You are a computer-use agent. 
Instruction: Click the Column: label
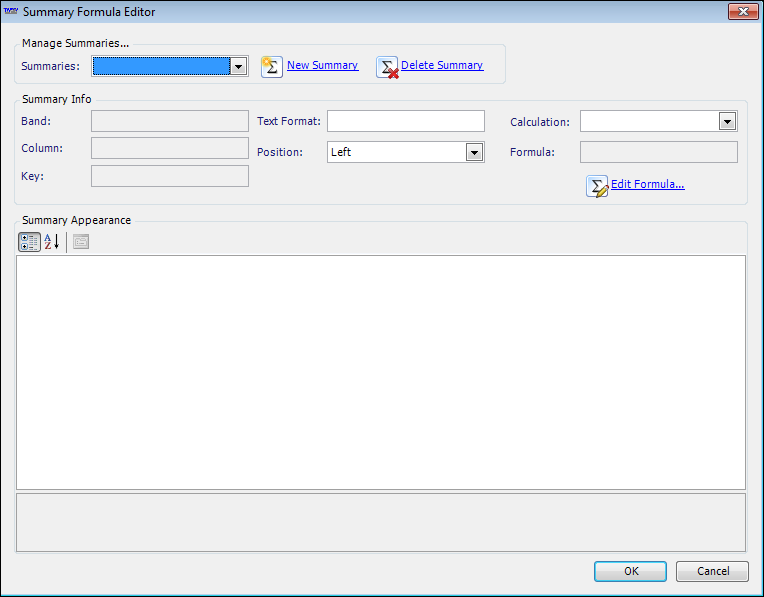[42, 148]
